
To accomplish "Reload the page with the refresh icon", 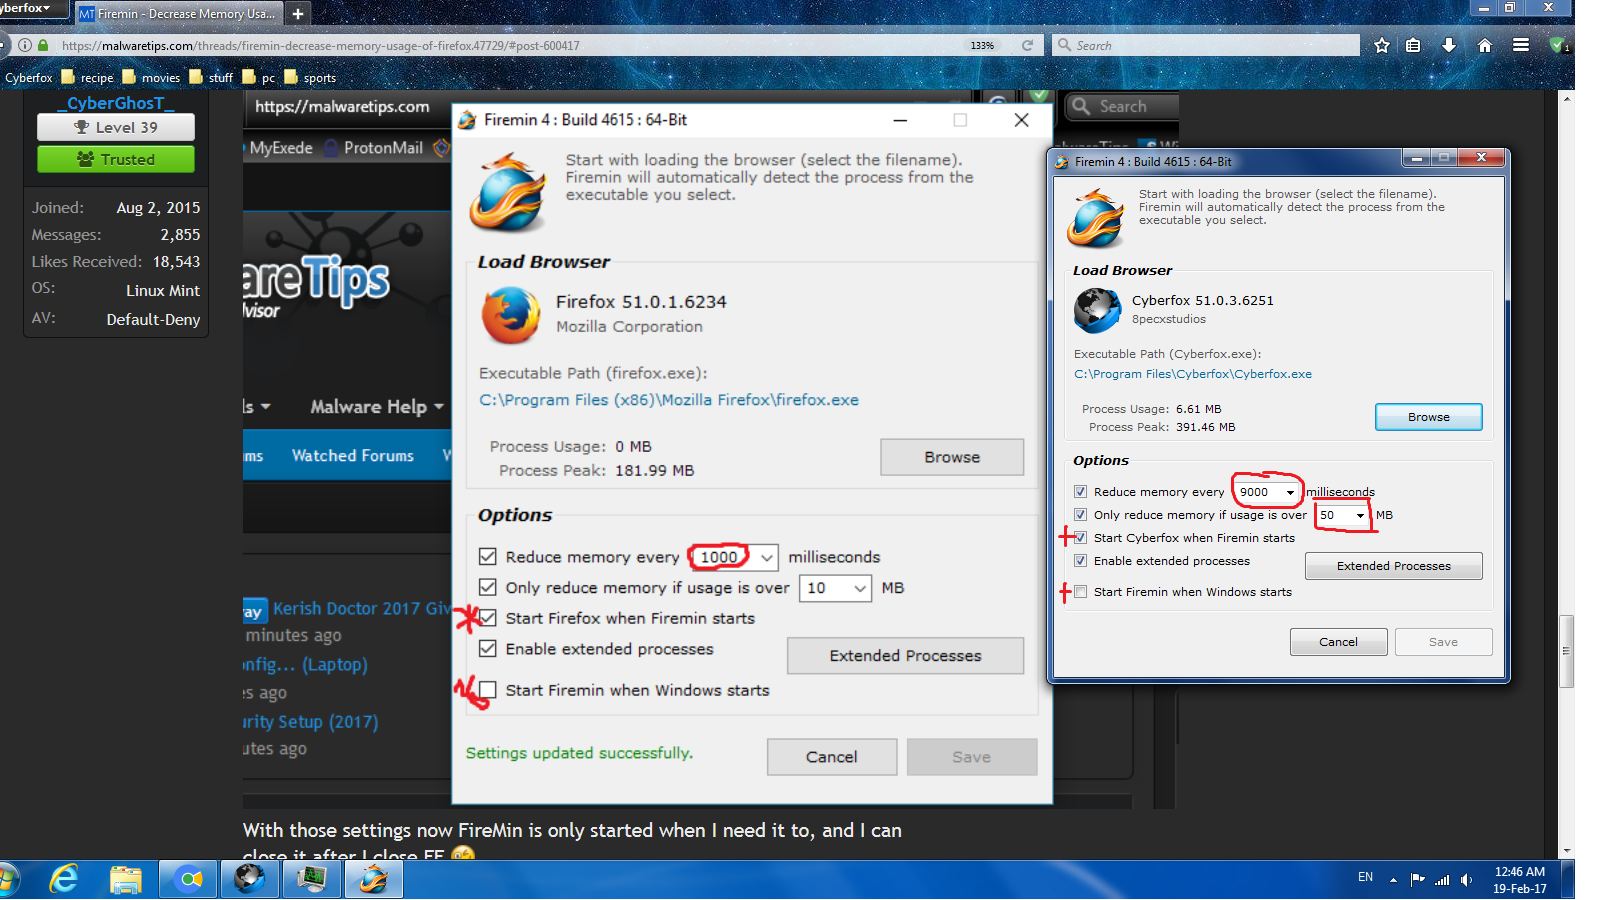I will coord(1027,45).
